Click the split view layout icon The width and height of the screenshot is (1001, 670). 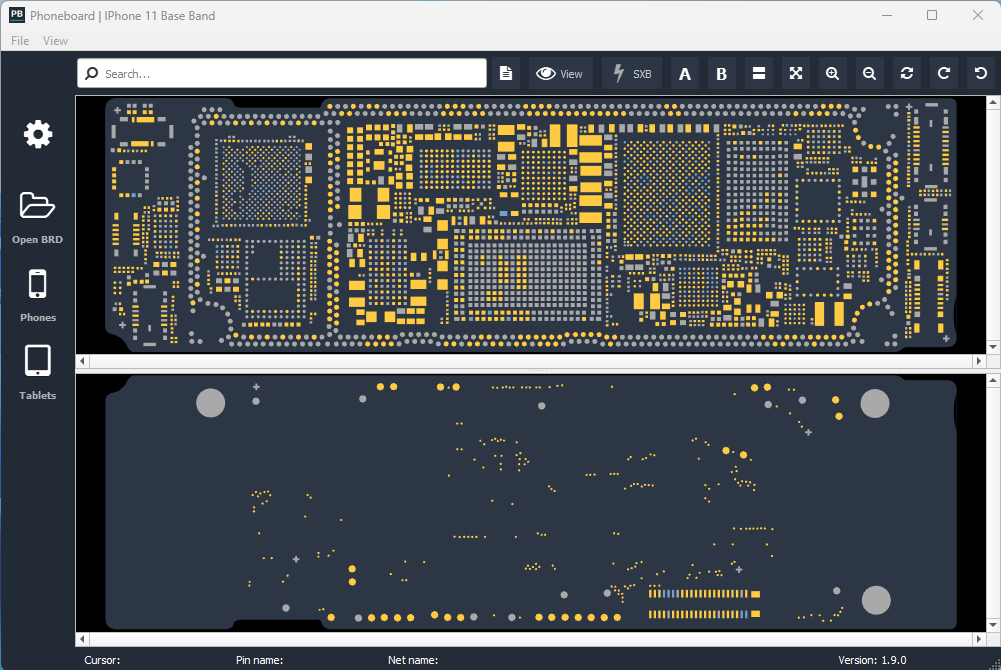pos(758,73)
